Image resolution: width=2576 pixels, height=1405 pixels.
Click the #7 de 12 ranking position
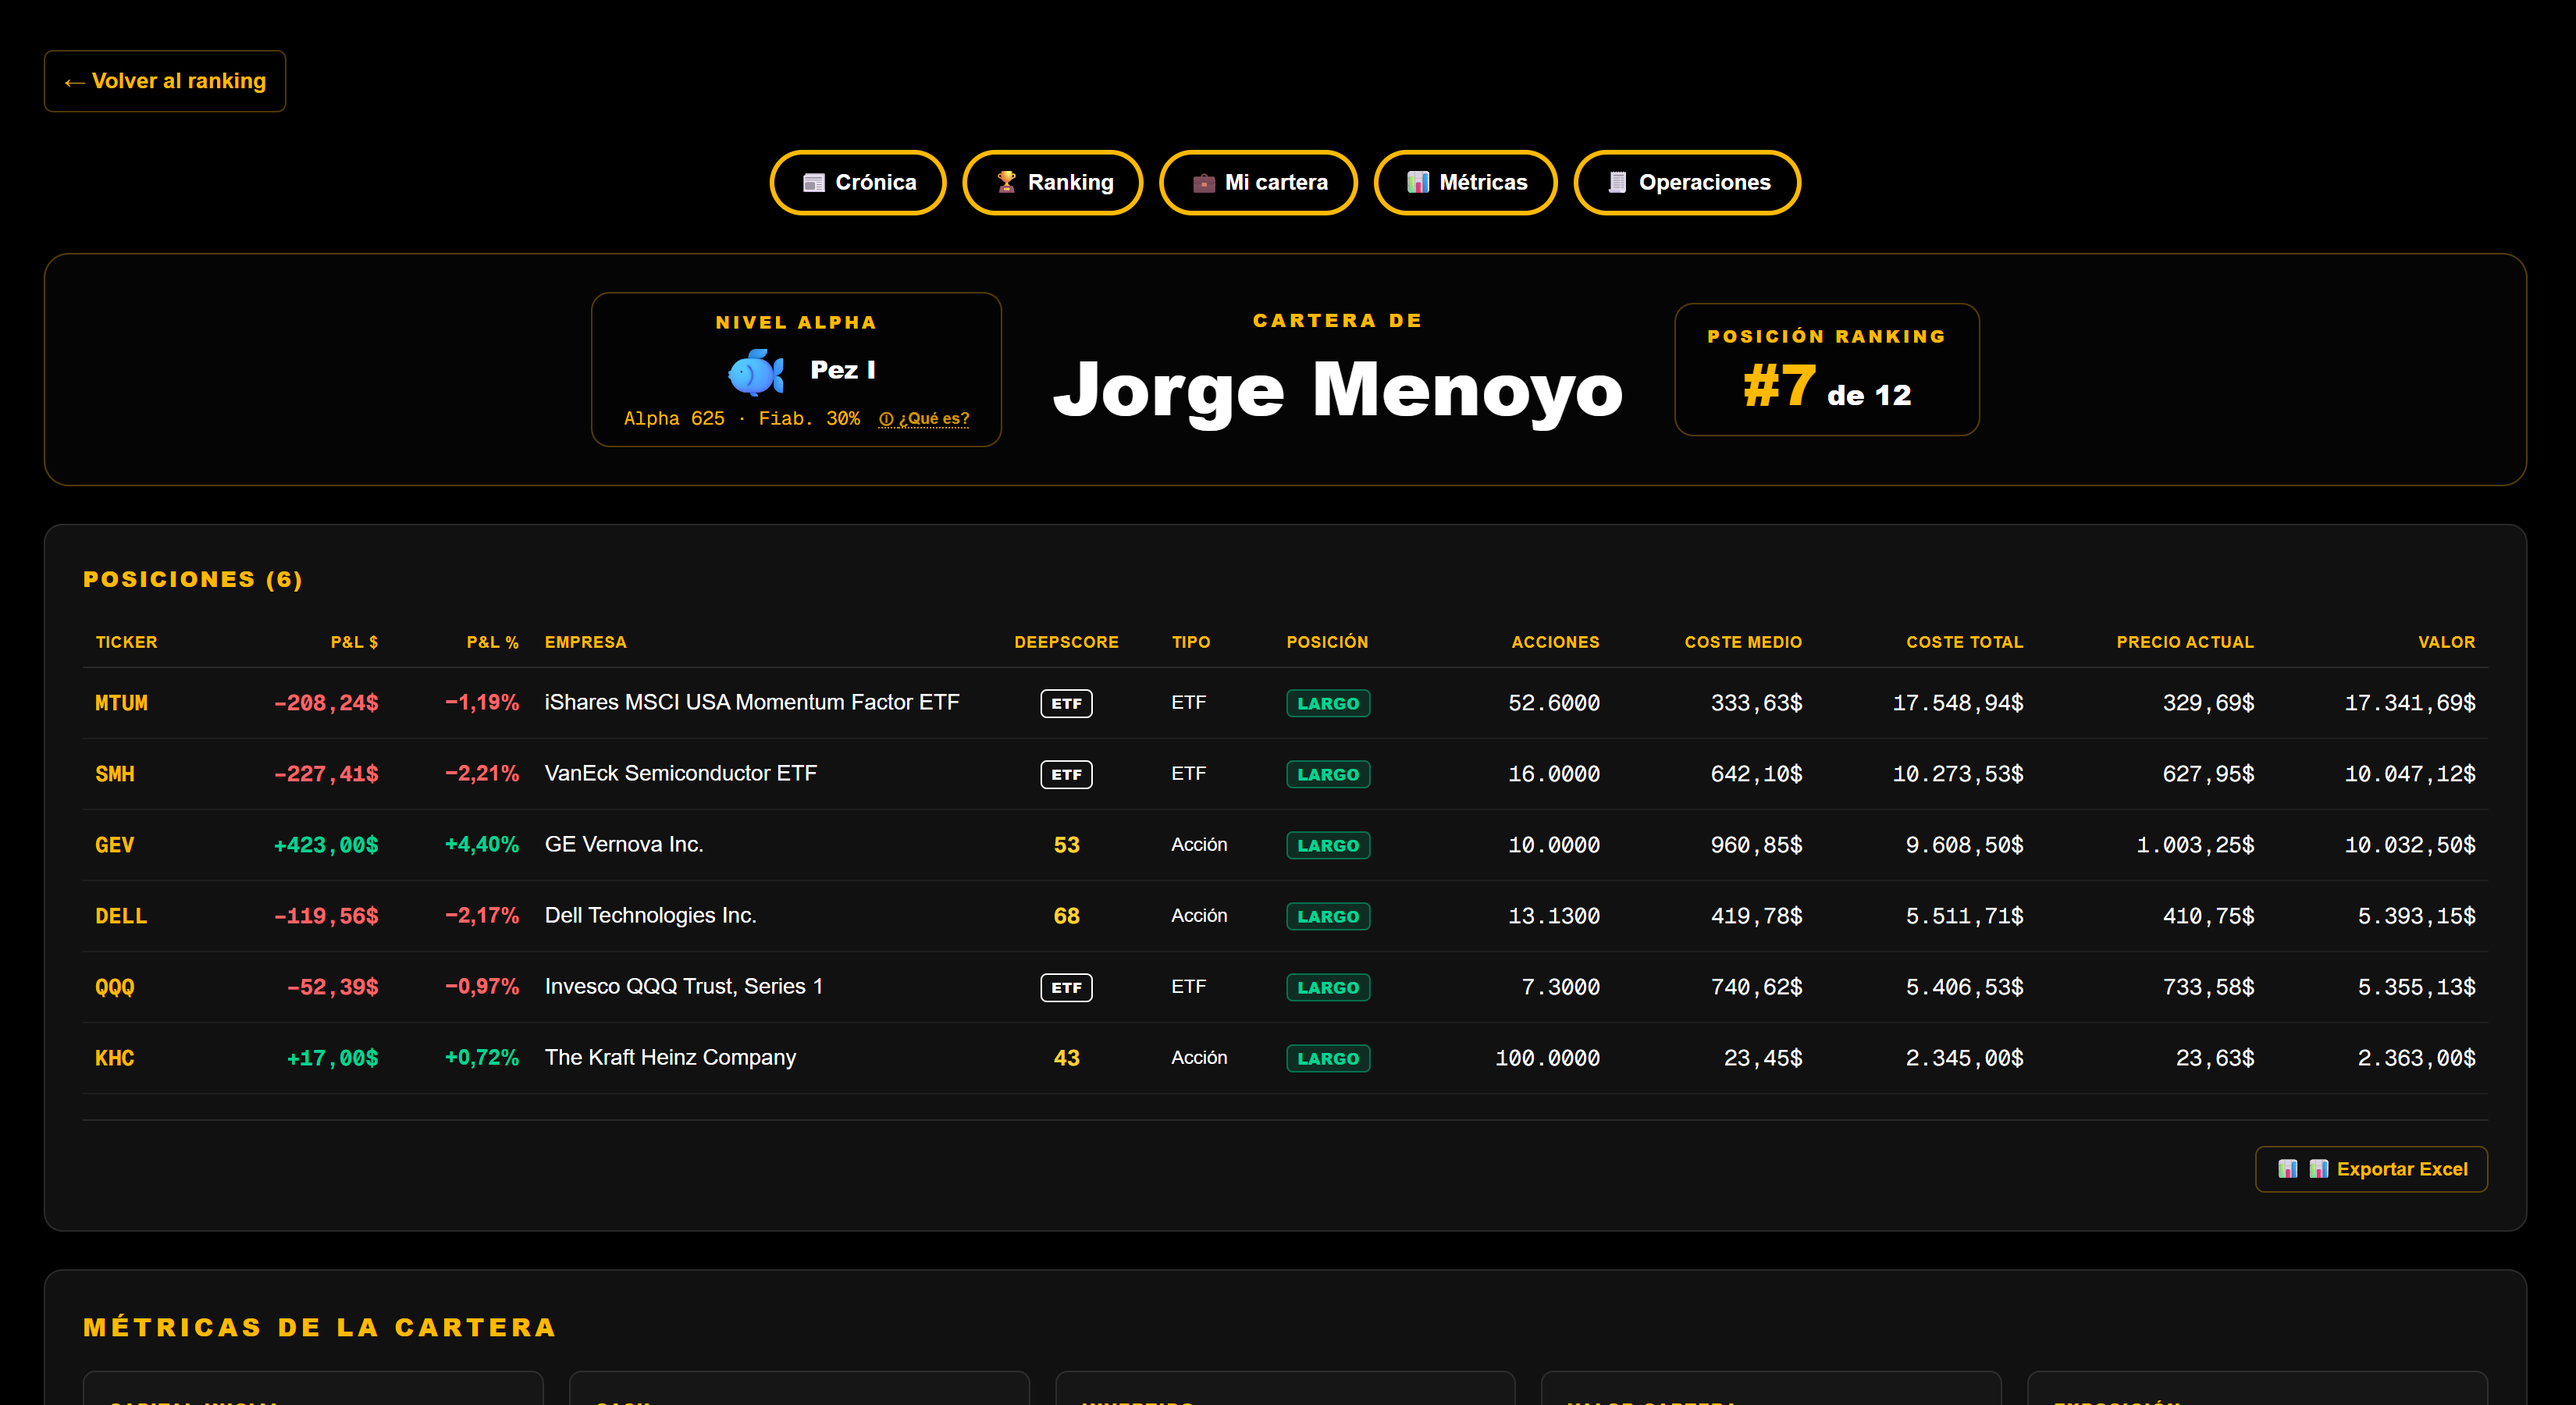1826,388
